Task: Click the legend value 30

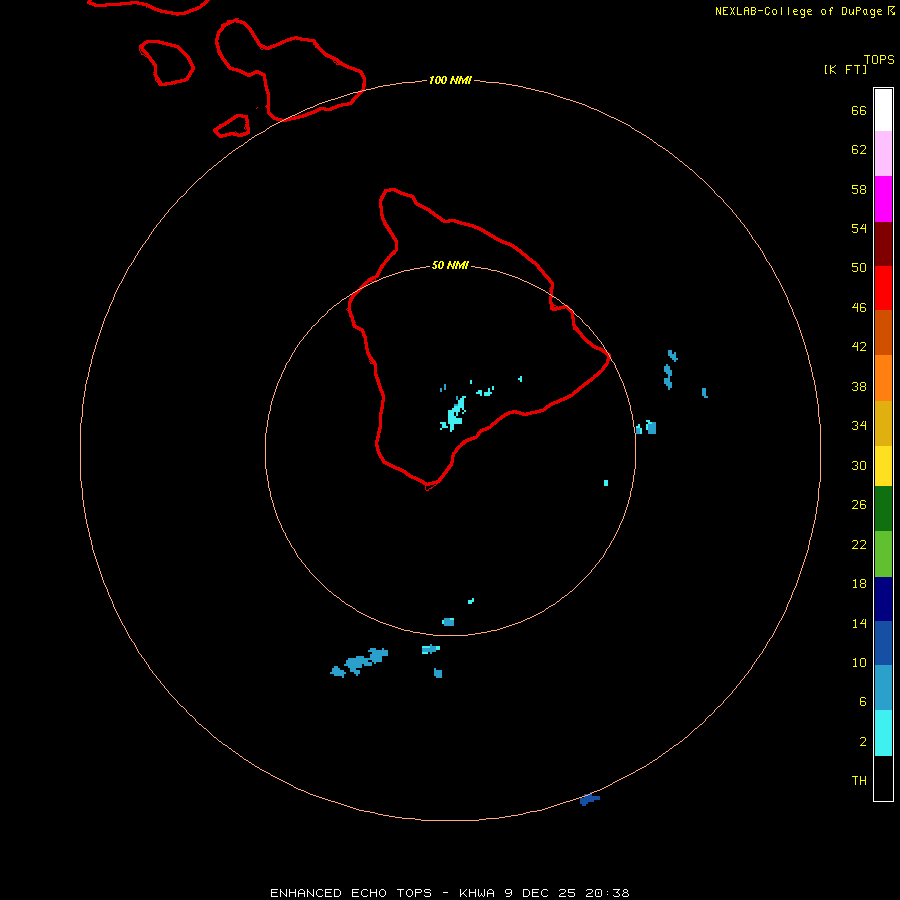Action: [x=859, y=465]
